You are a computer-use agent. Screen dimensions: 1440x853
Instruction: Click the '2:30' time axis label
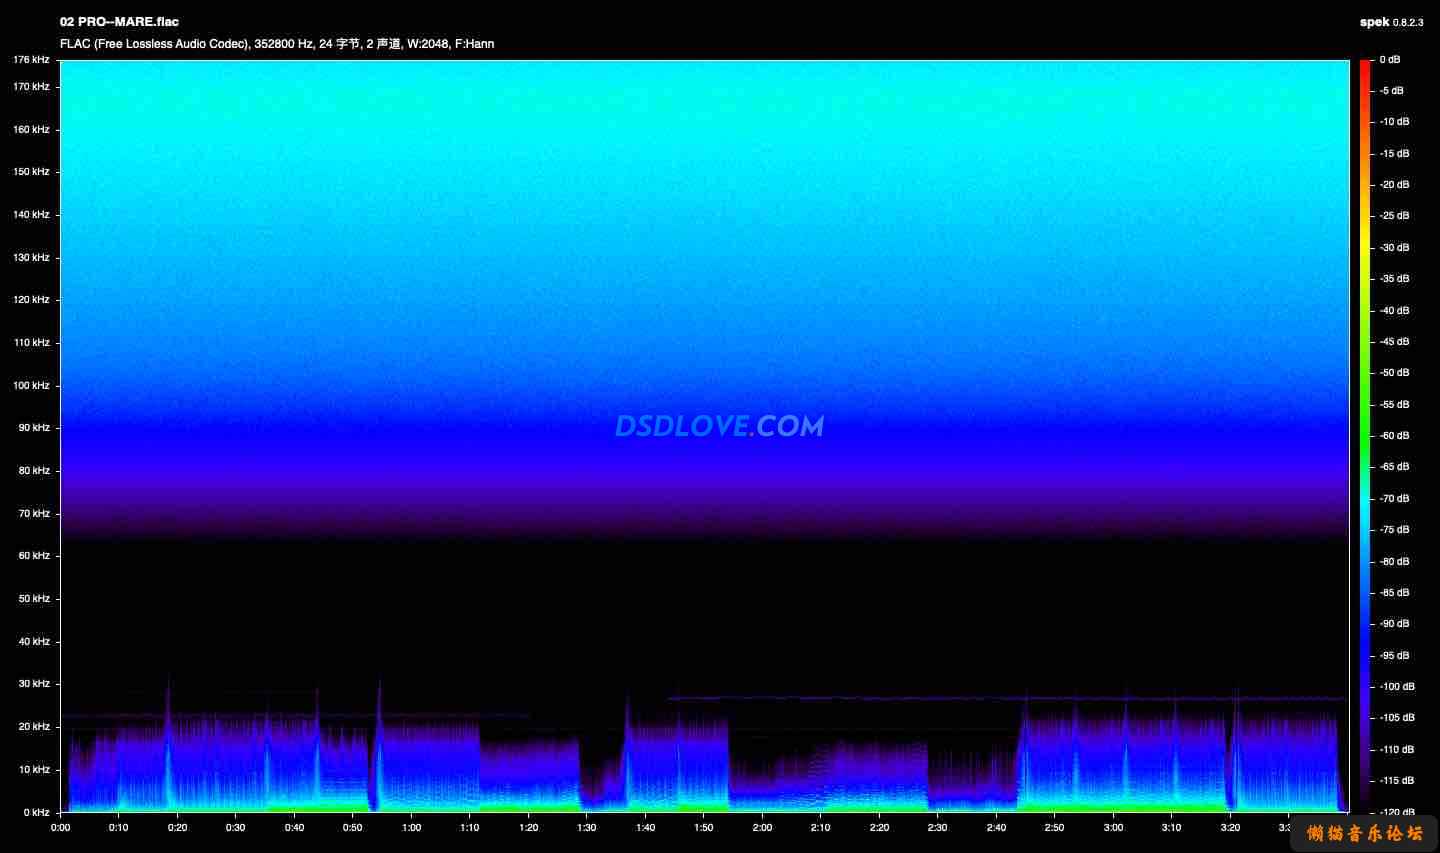tap(937, 828)
